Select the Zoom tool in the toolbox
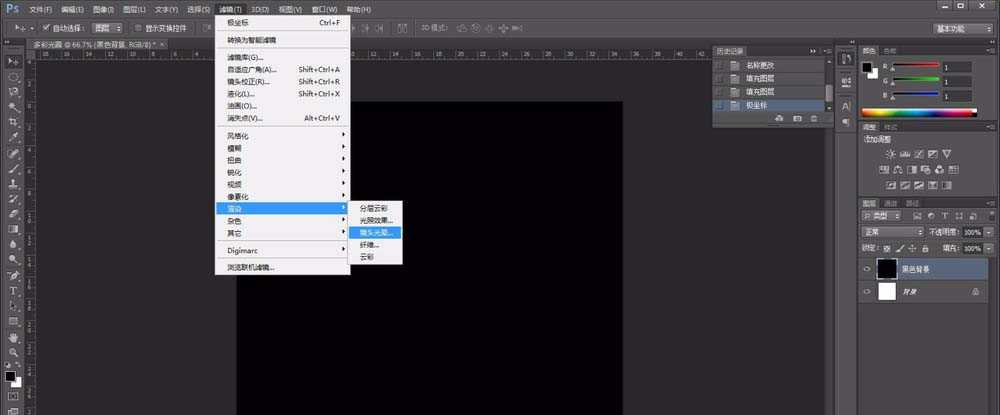The height and width of the screenshot is (415, 1000). [14, 352]
